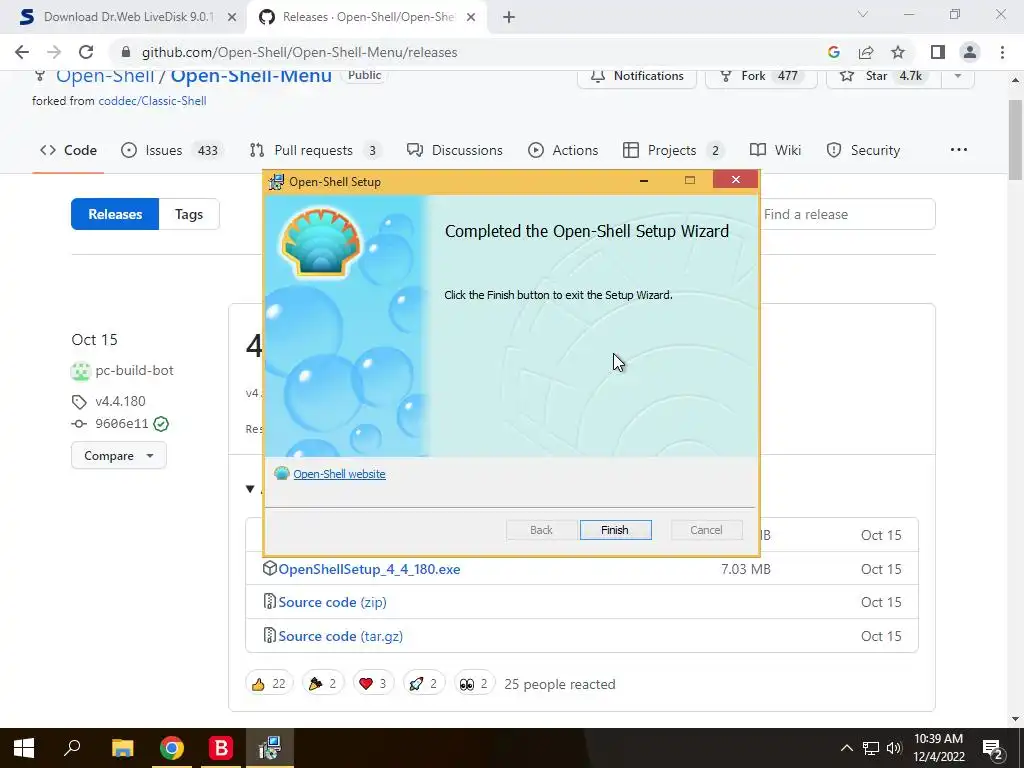
Task: Fork the repository
Action: coord(761,76)
